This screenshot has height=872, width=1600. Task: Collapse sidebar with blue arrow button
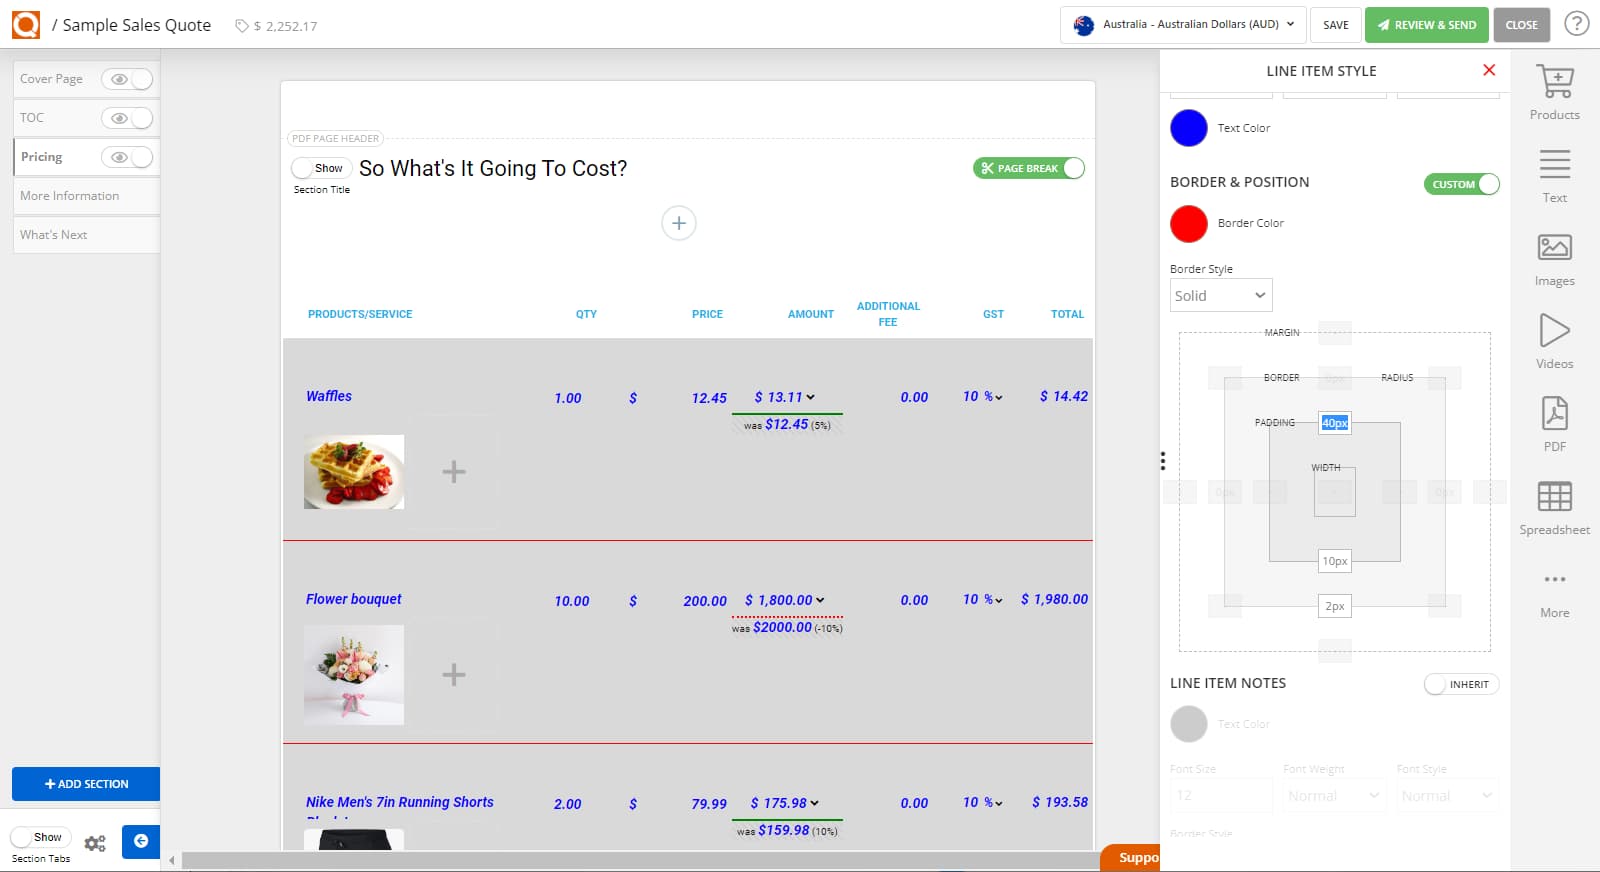[x=141, y=841]
